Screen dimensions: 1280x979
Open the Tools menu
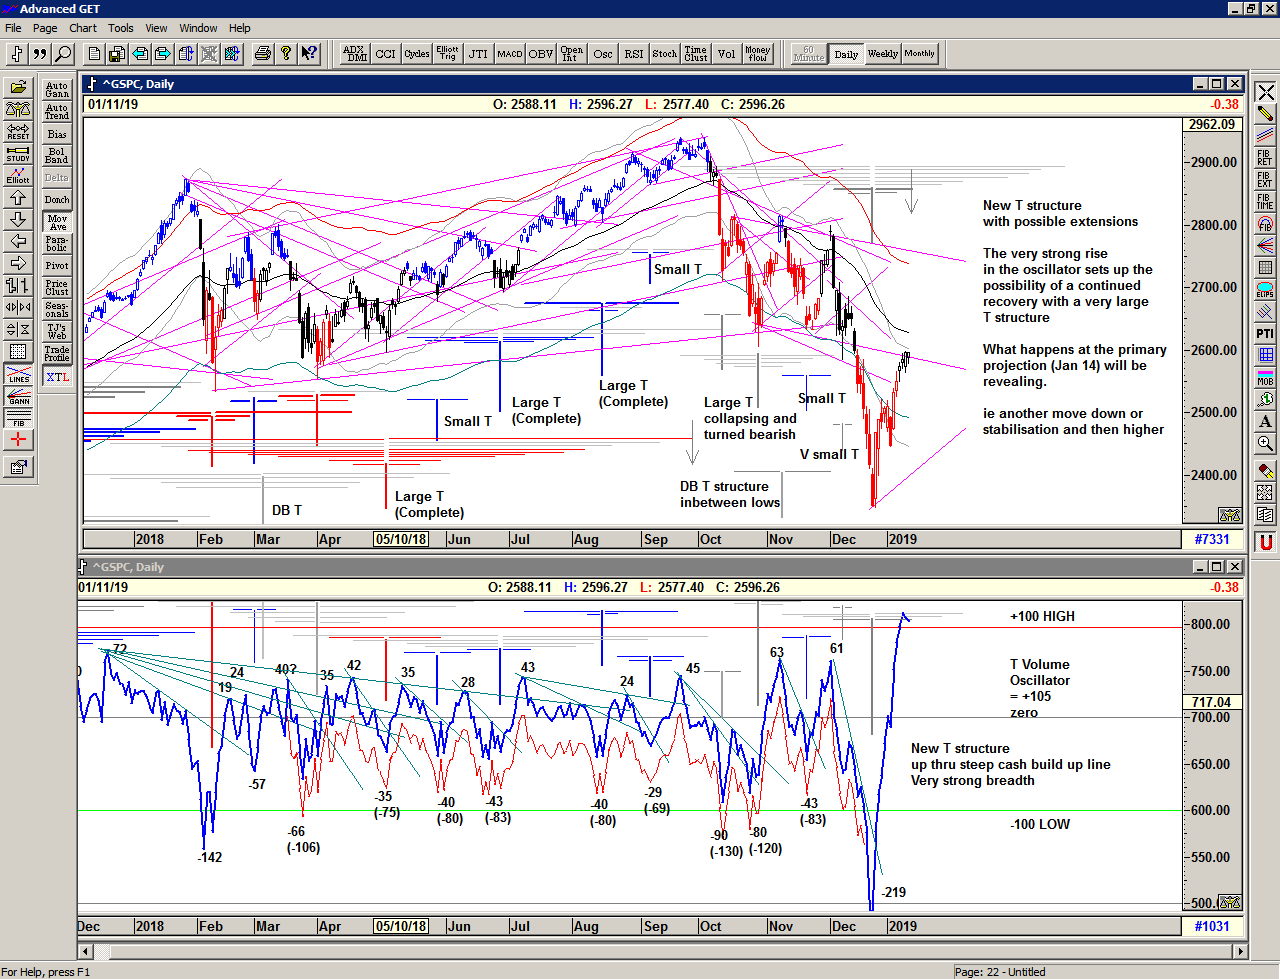point(120,28)
